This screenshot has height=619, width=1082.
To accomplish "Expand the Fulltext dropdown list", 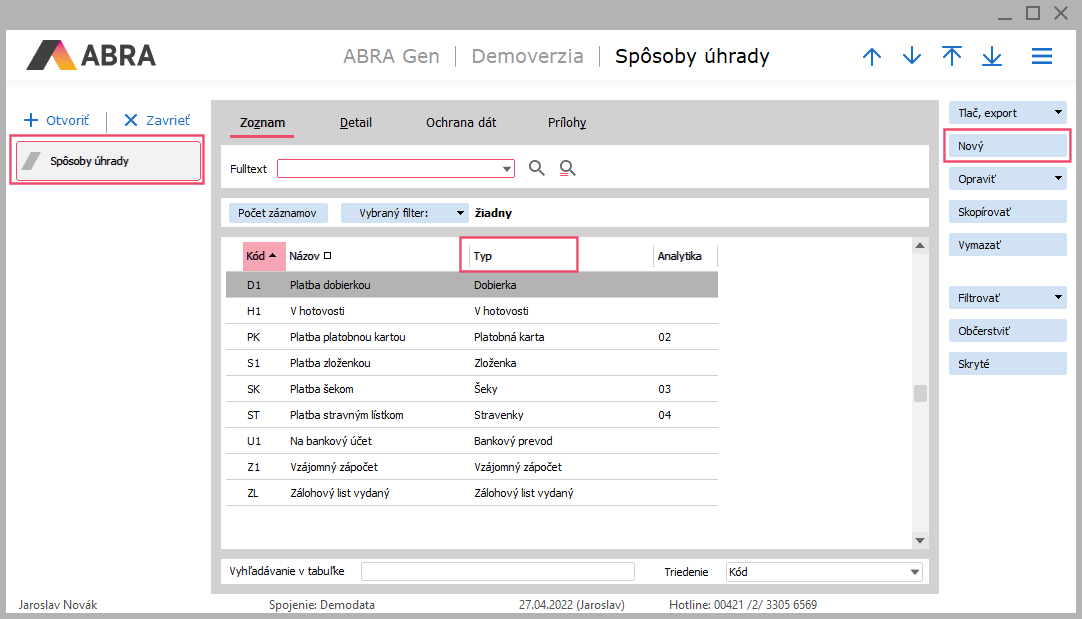I will [x=507, y=169].
